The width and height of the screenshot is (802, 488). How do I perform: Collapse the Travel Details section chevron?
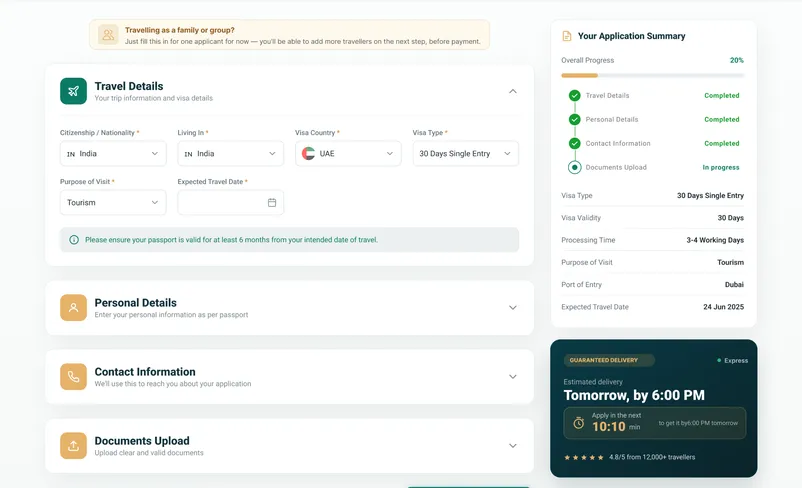pos(513,91)
